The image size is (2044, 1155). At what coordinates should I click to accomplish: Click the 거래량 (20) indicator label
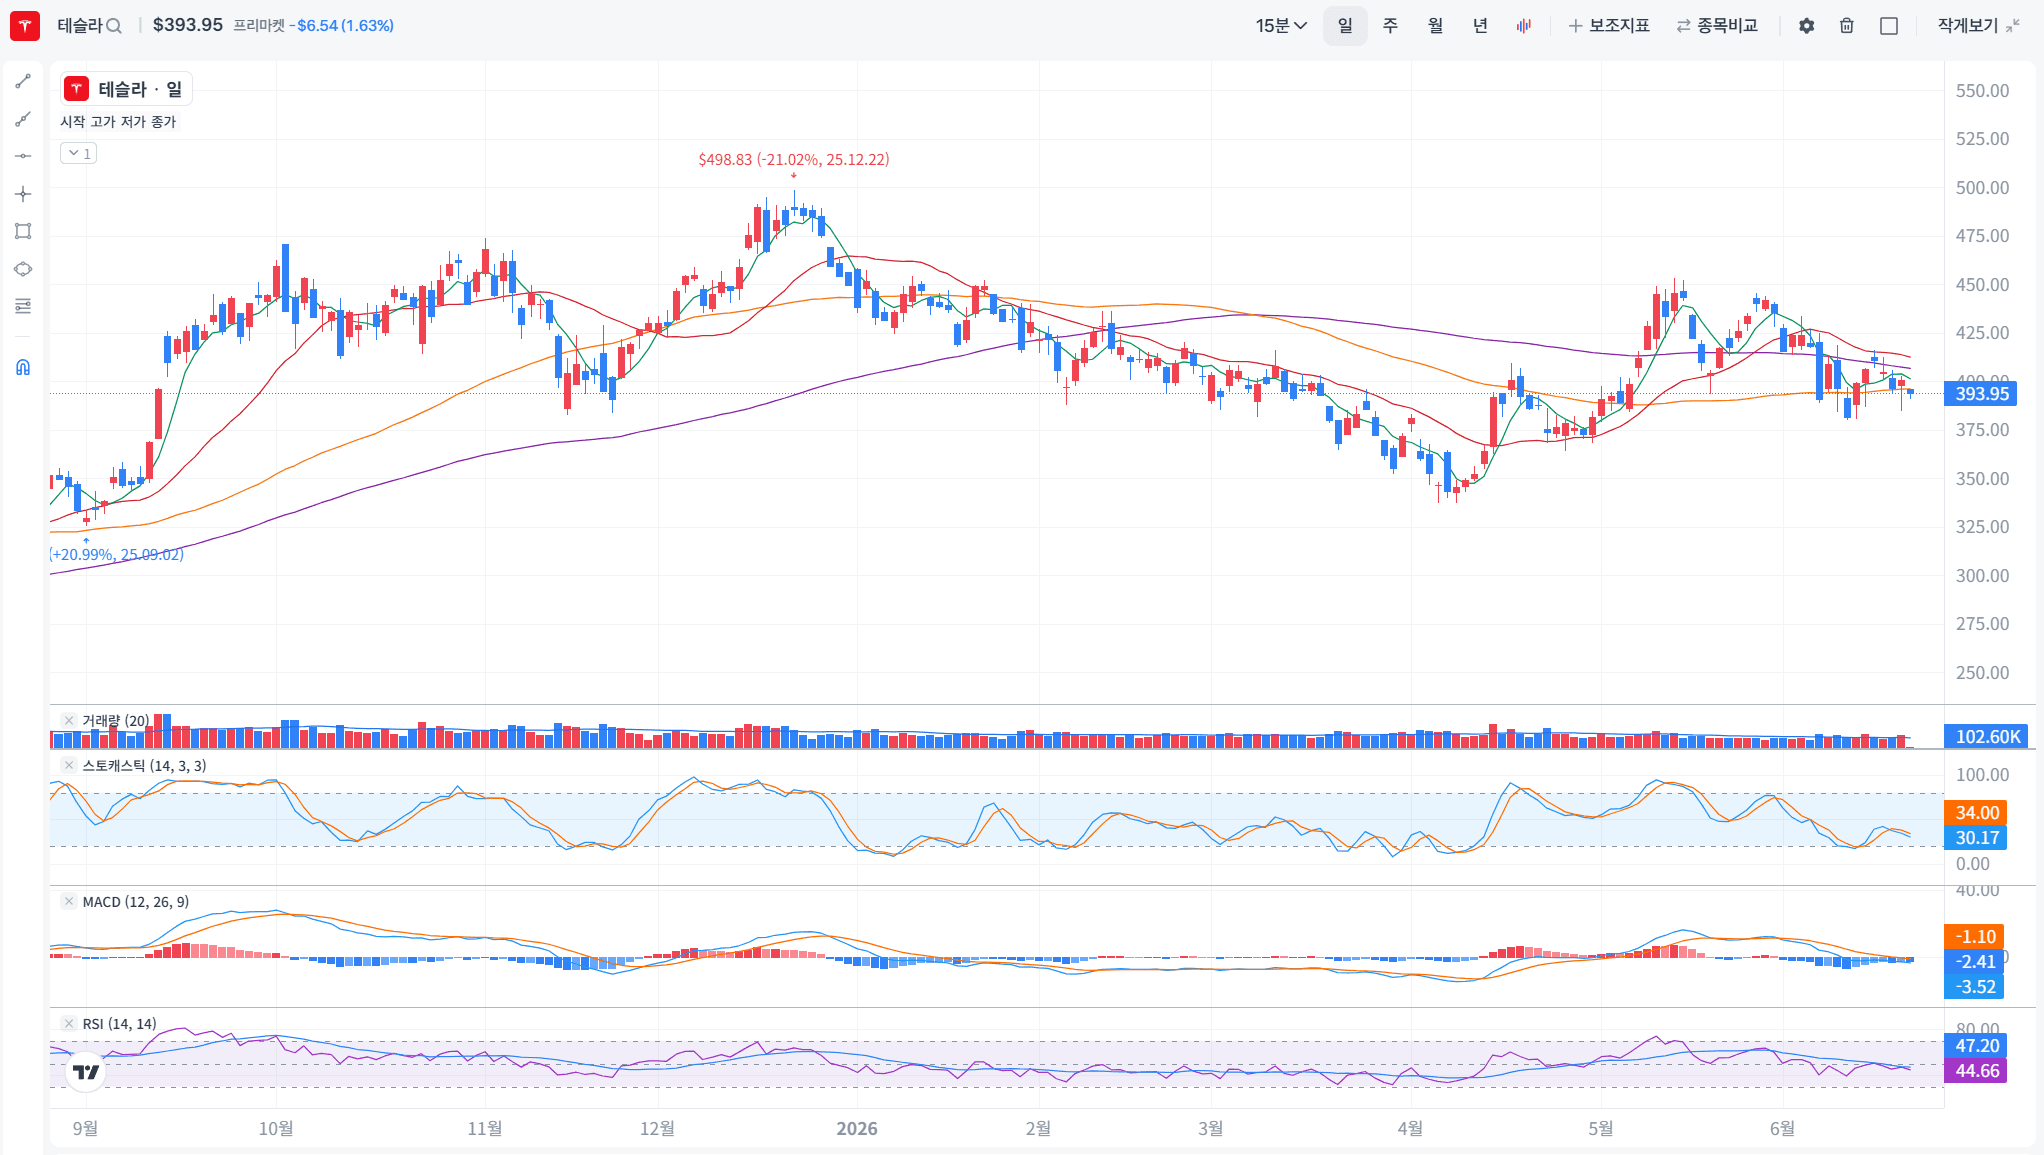[116, 720]
